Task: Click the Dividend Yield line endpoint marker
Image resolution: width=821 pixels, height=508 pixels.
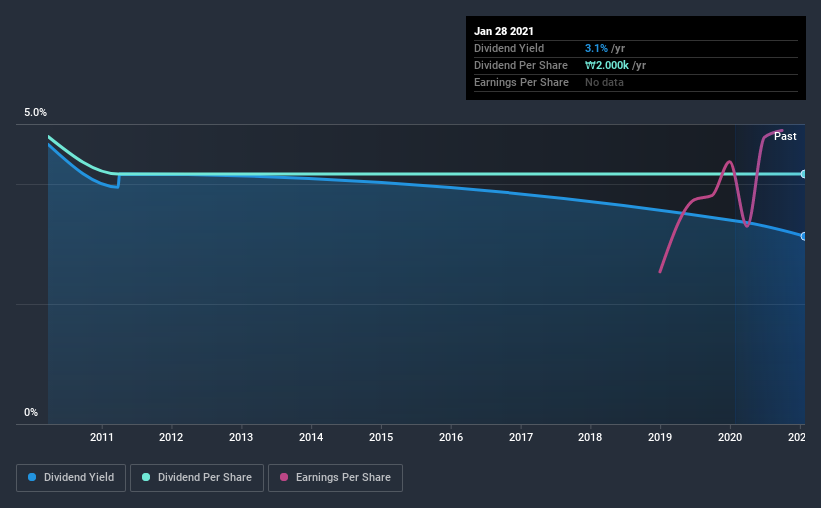Action: 803,236
